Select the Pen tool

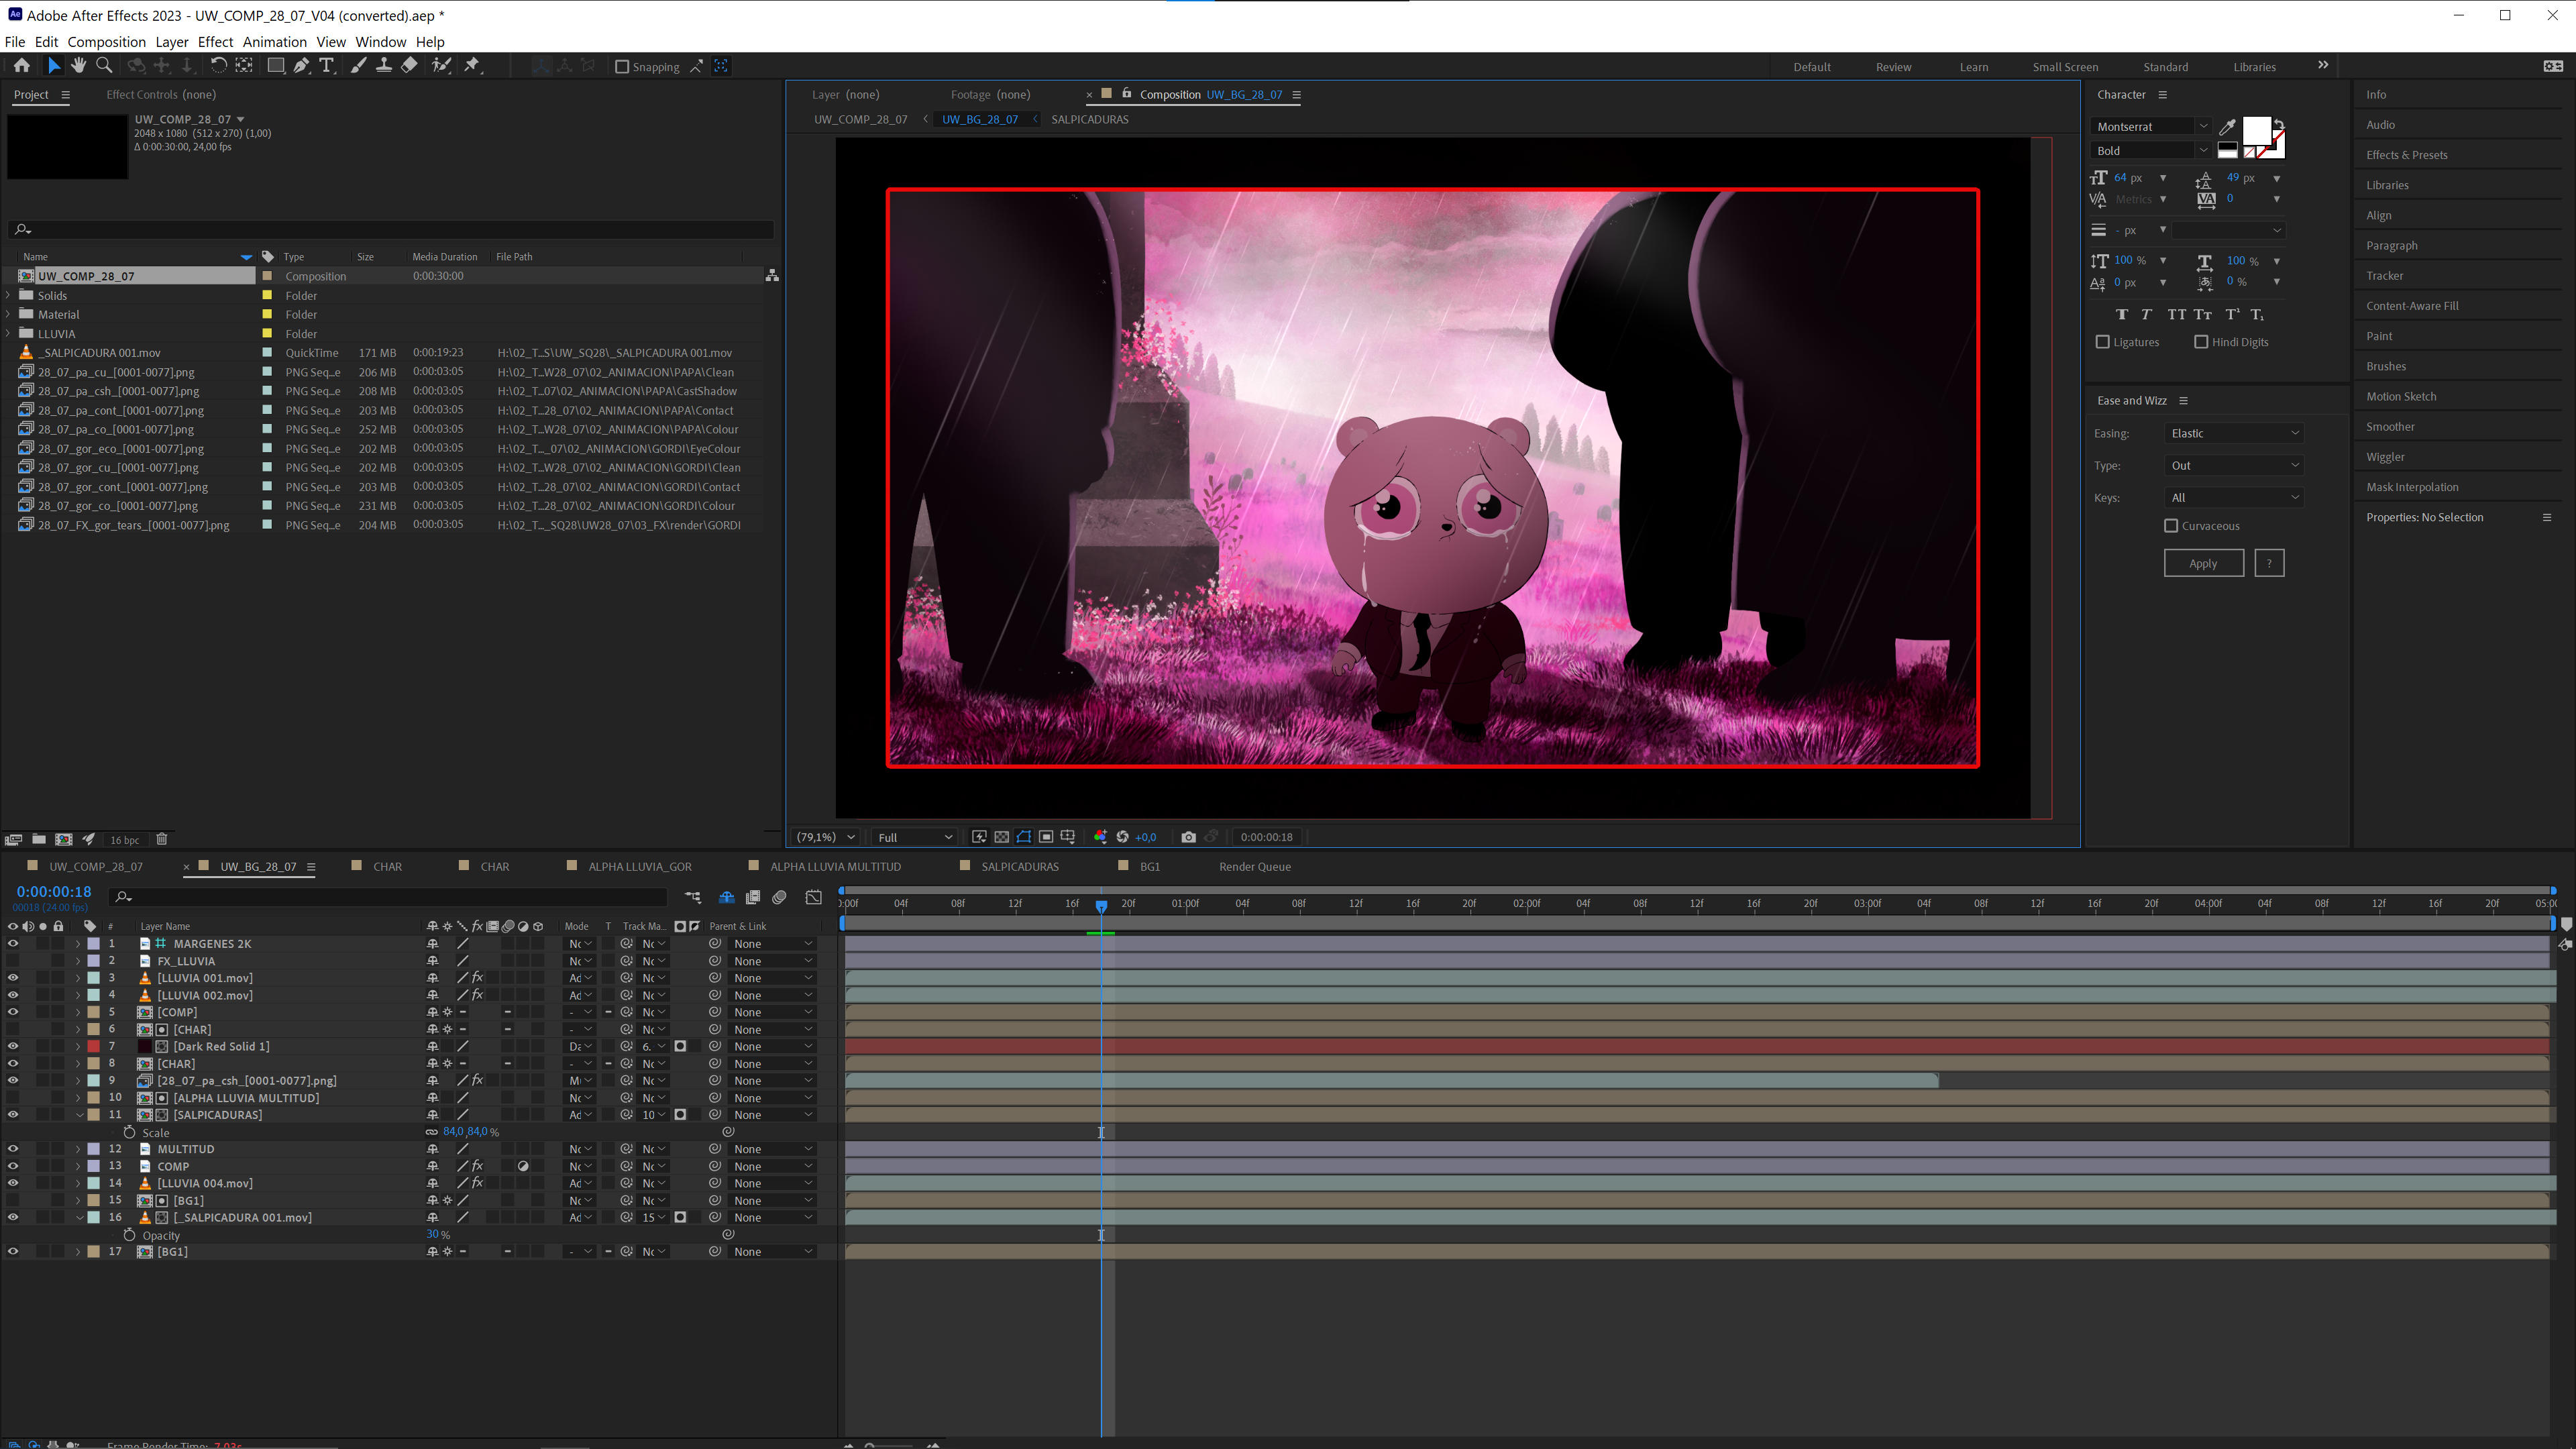click(x=301, y=66)
